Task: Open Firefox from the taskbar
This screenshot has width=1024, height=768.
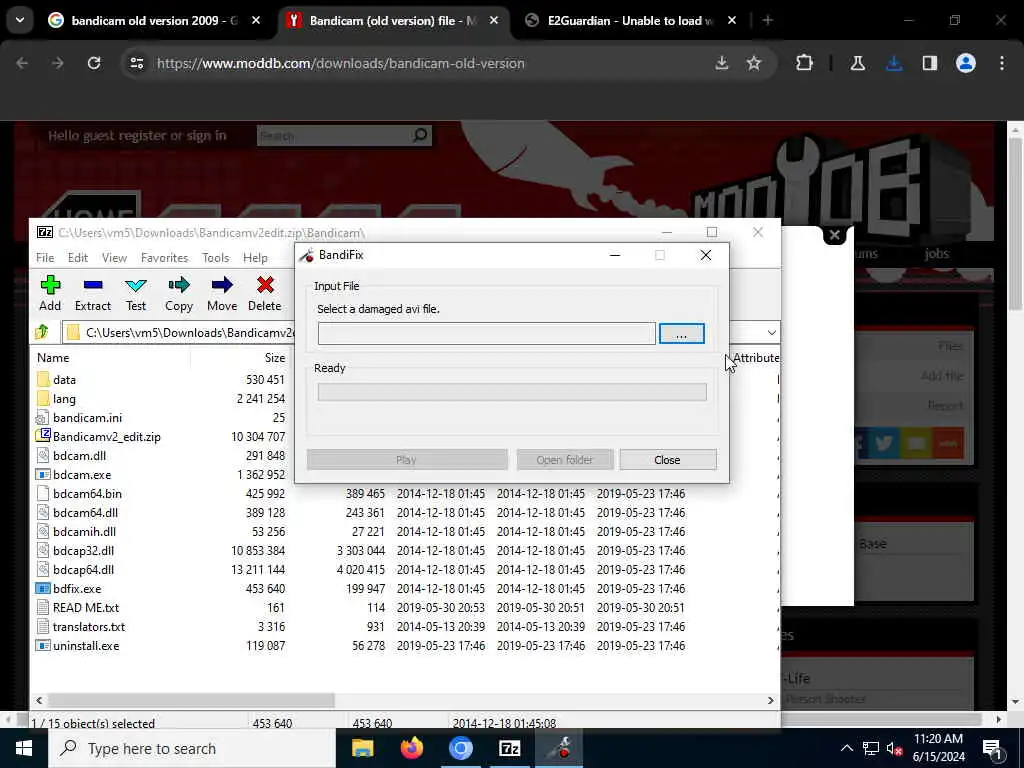Action: click(x=411, y=748)
